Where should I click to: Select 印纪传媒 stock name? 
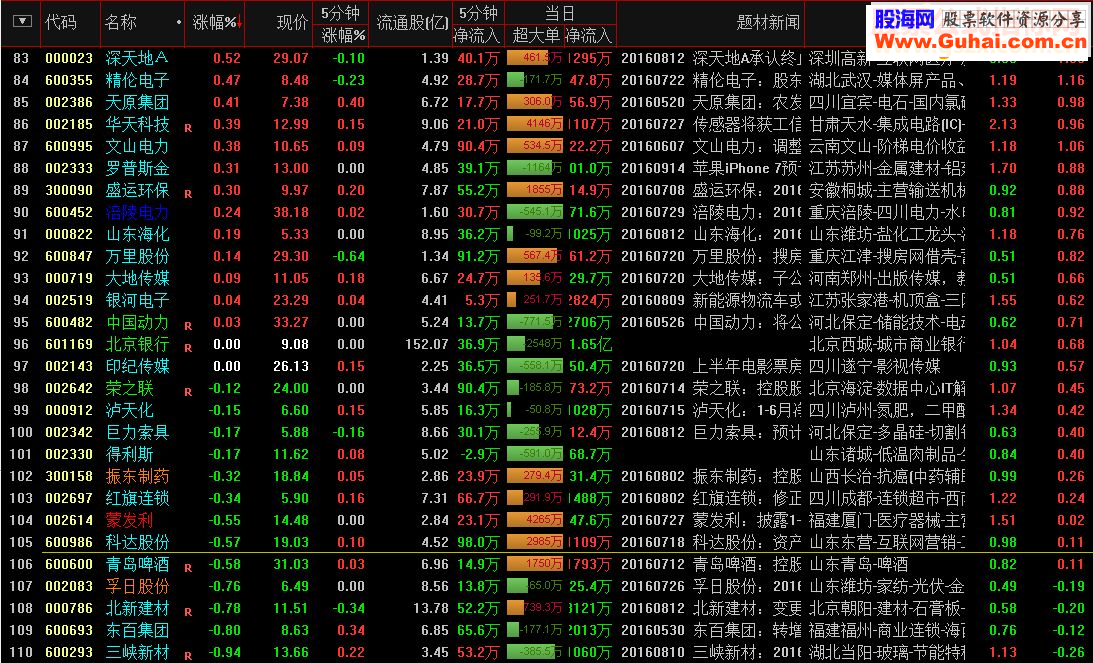click(x=137, y=366)
